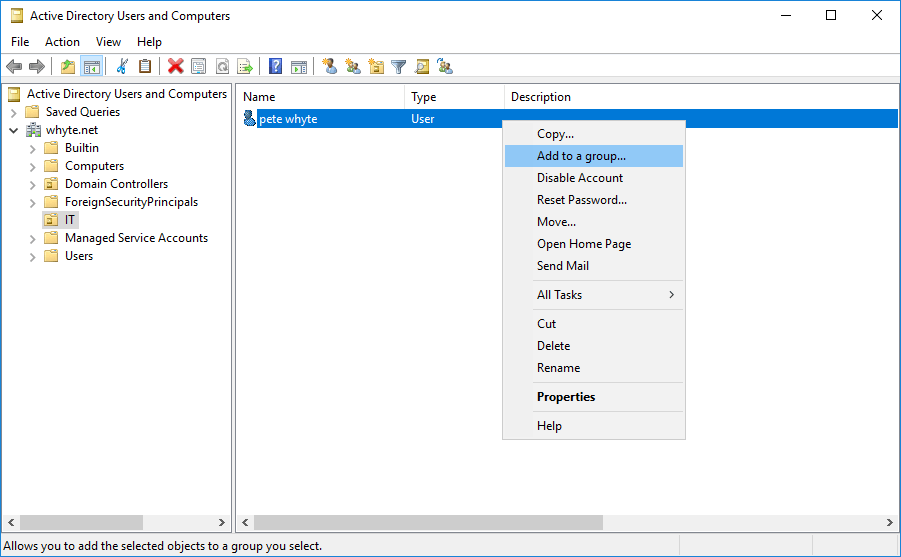Select the Active Directory Users and Computers root
The image size is (901, 557).
(126, 94)
